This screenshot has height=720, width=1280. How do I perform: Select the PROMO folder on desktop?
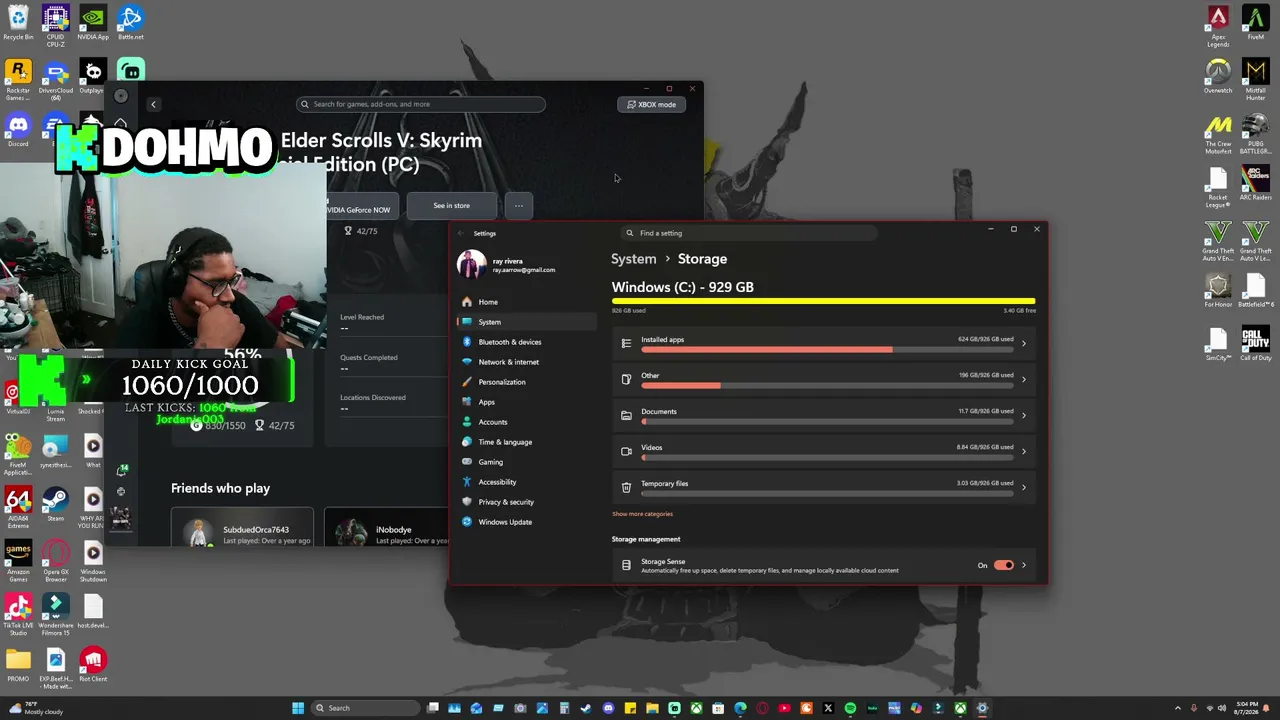click(18, 666)
